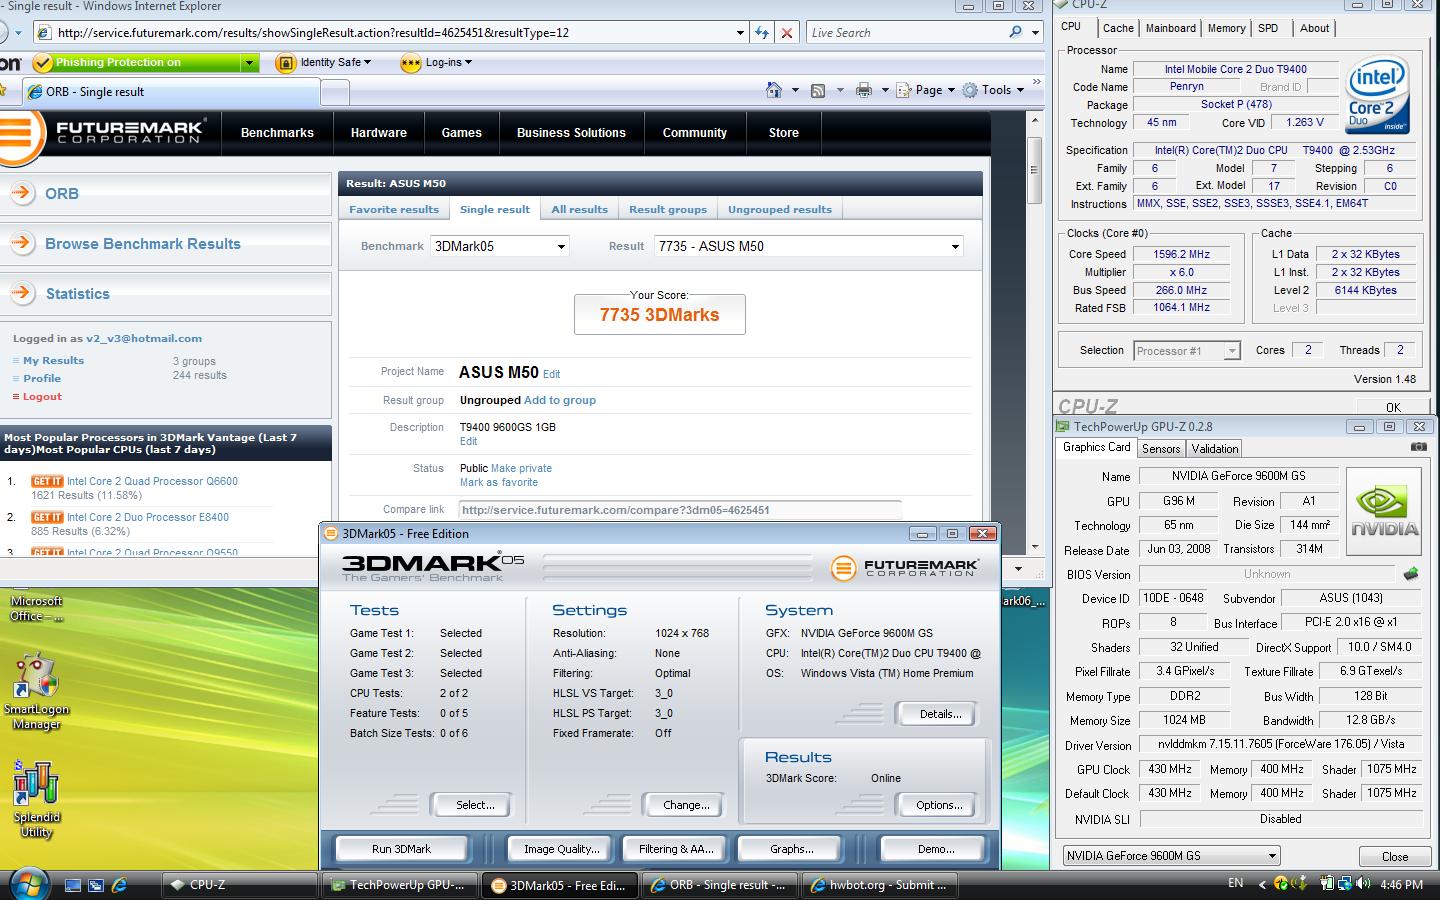
Task: Click the volume icon in system tray
Action: coord(1363,884)
